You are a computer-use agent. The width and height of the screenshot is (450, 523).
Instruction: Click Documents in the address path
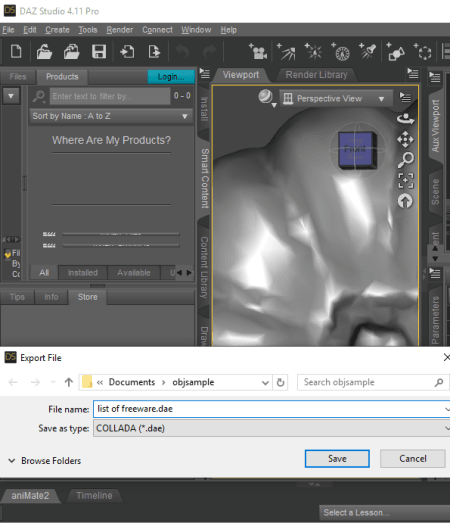pos(132,382)
